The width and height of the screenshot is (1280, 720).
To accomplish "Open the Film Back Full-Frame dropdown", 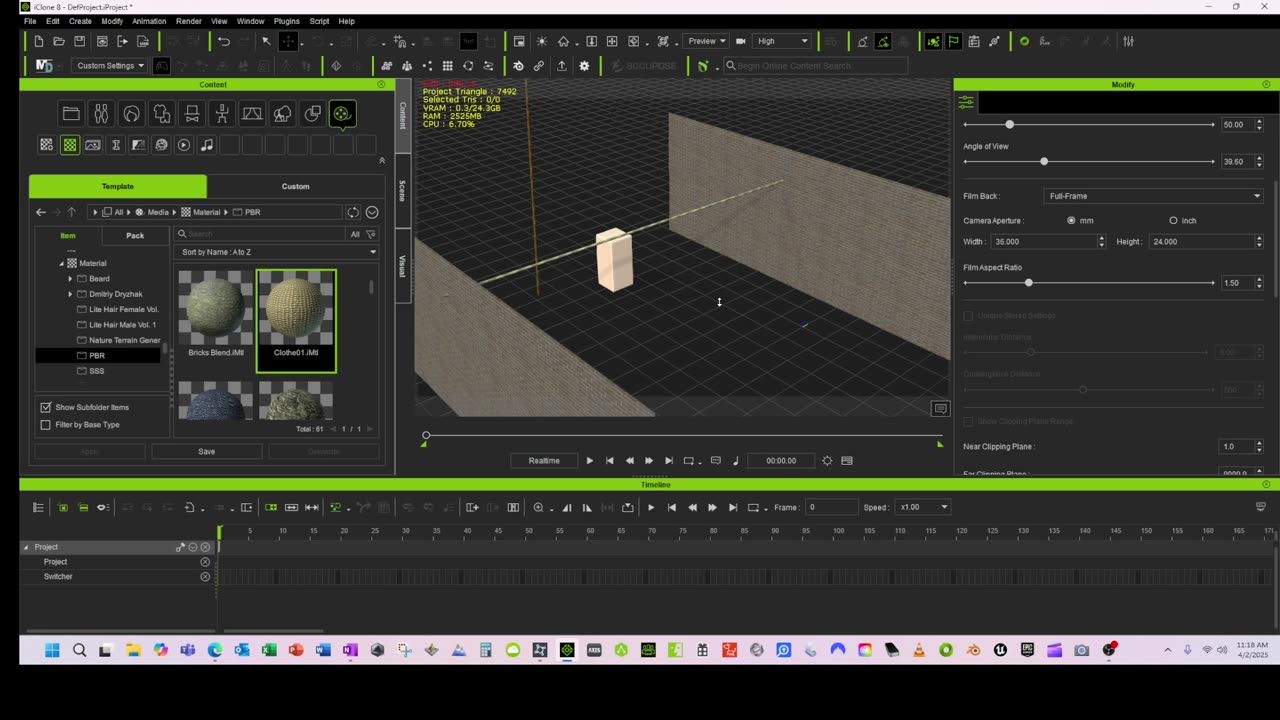I will (1154, 196).
